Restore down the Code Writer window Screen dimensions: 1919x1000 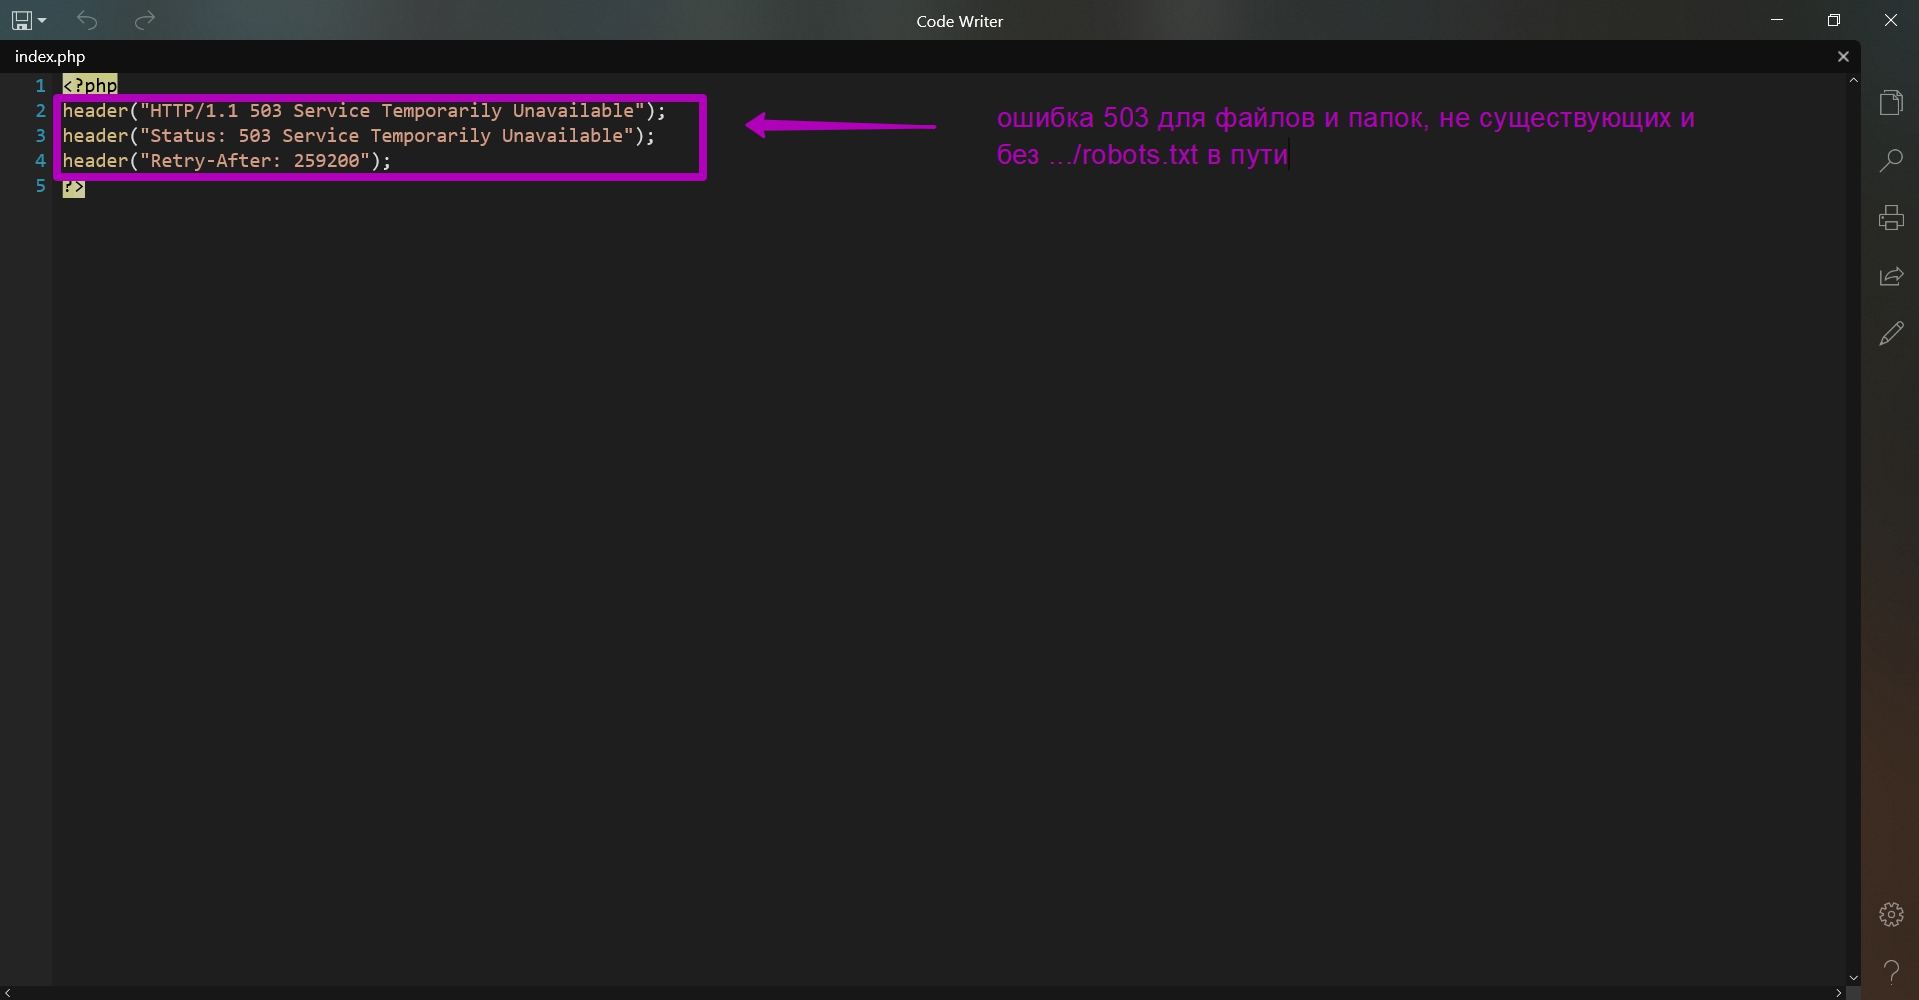pos(1834,20)
